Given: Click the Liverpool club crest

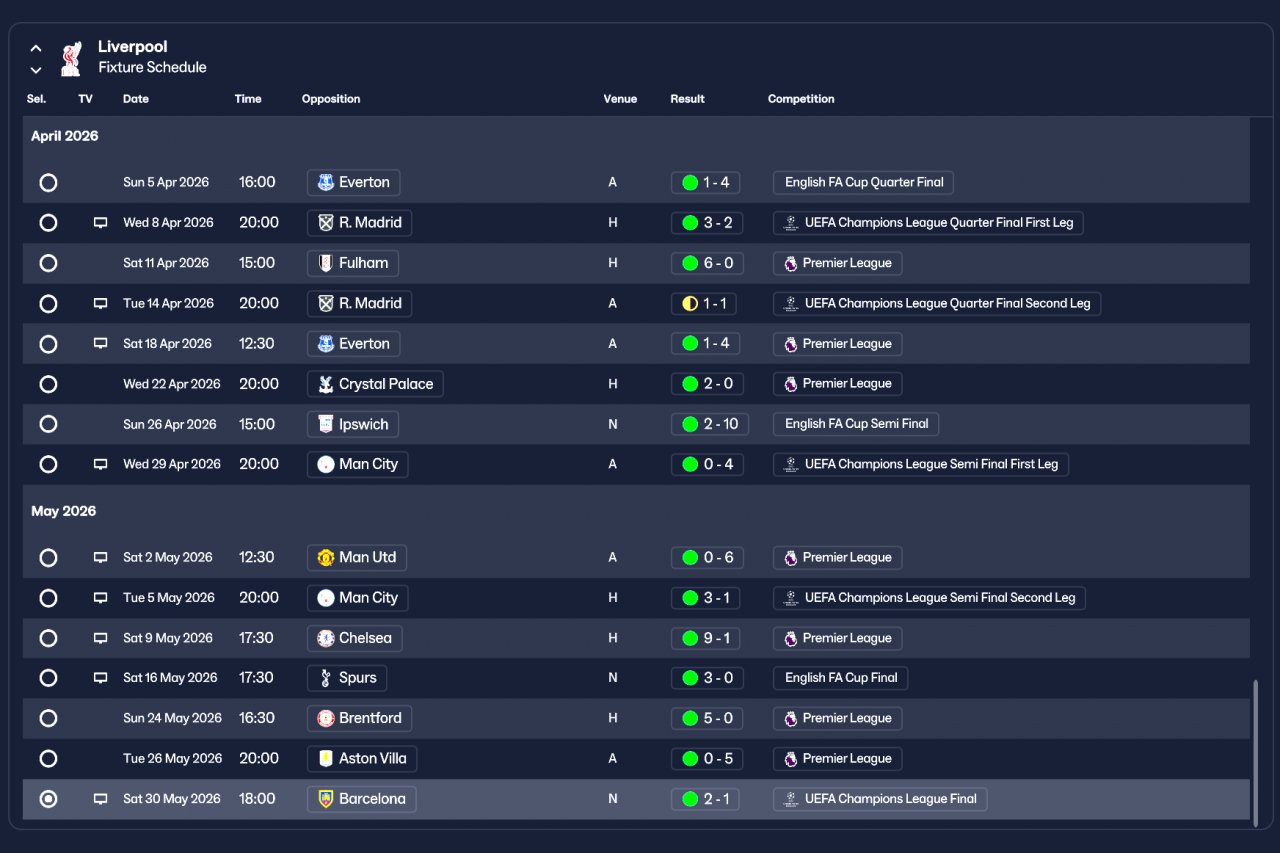Looking at the screenshot, I should click(x=71, y=58).
